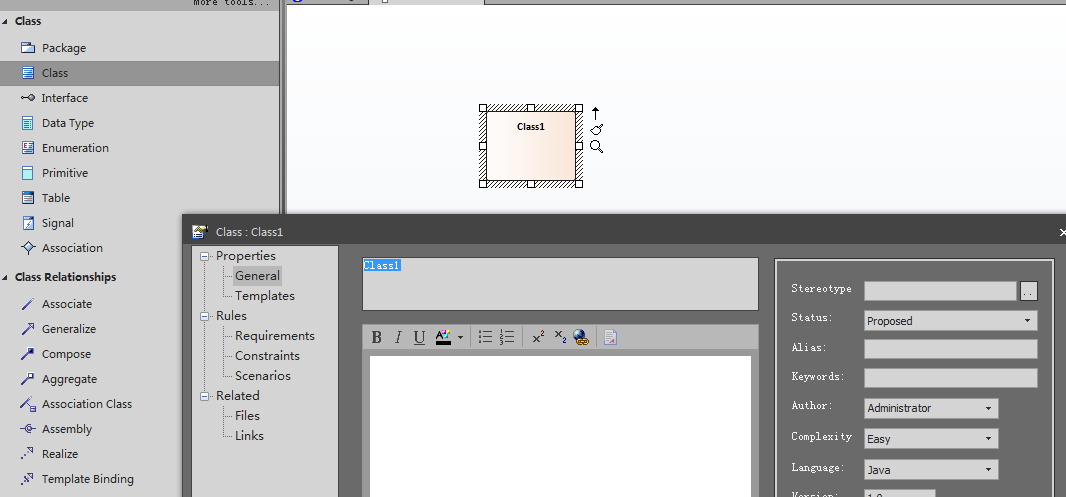Open the font color dropdown arrow

[x=460, y=337]
